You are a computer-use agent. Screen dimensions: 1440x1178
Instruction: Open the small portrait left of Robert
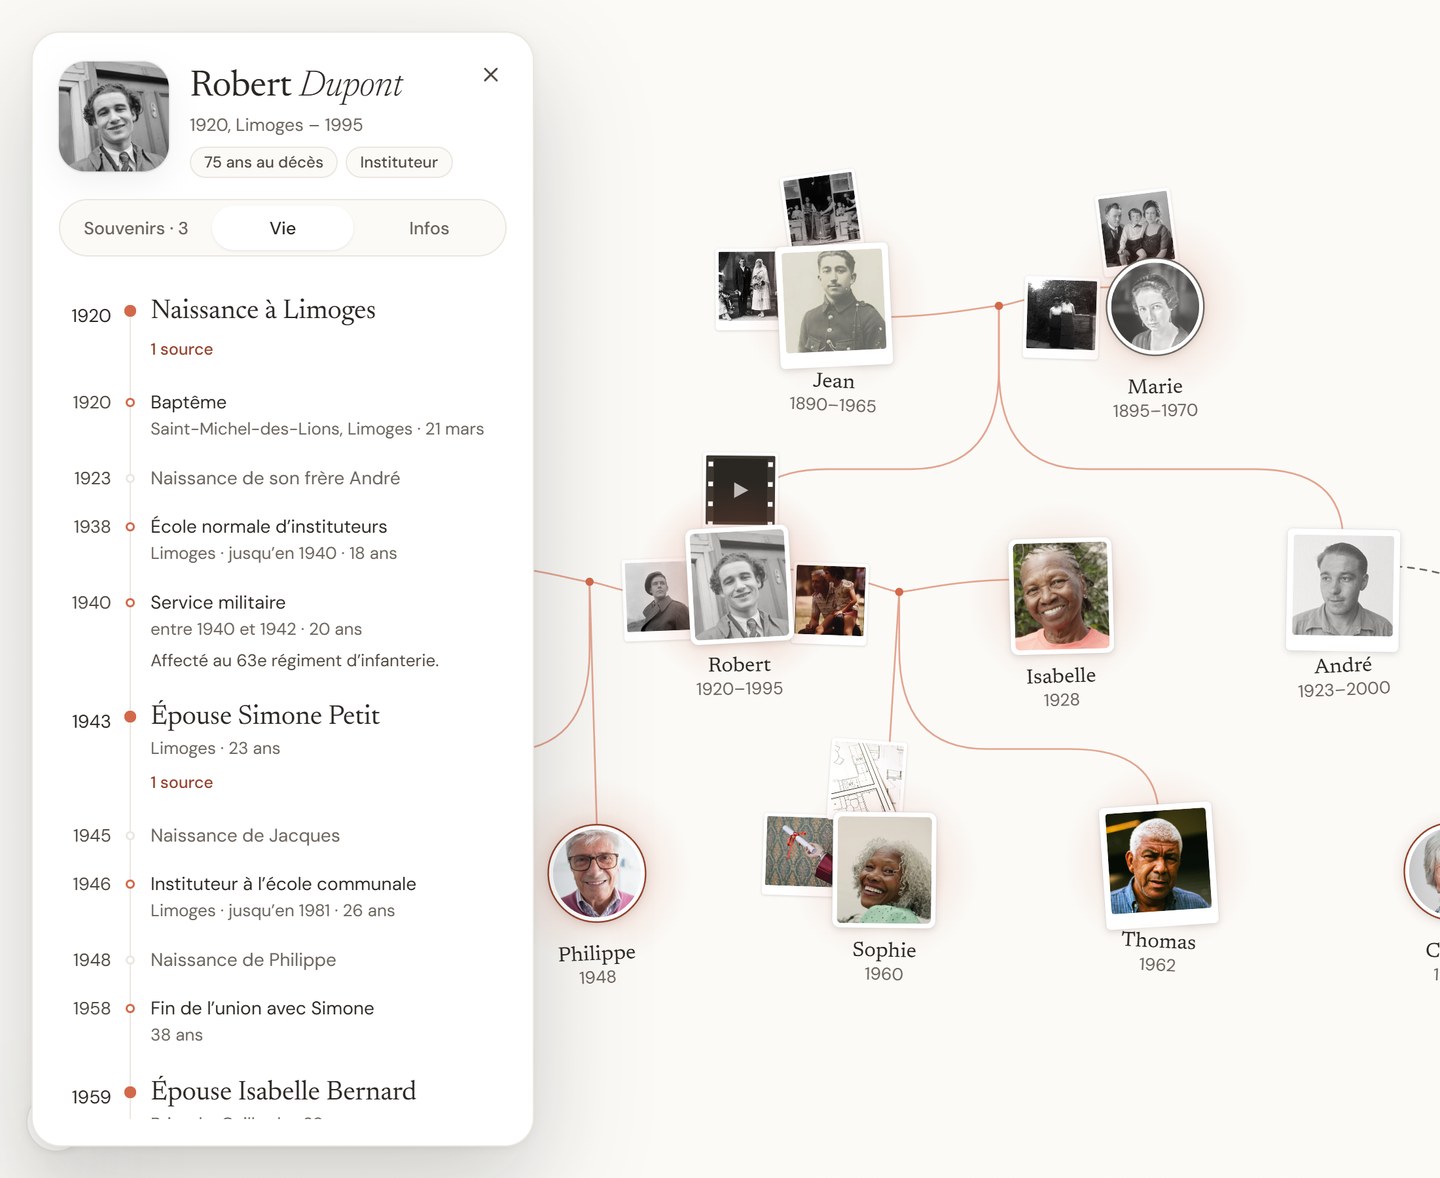click(657, 598)
